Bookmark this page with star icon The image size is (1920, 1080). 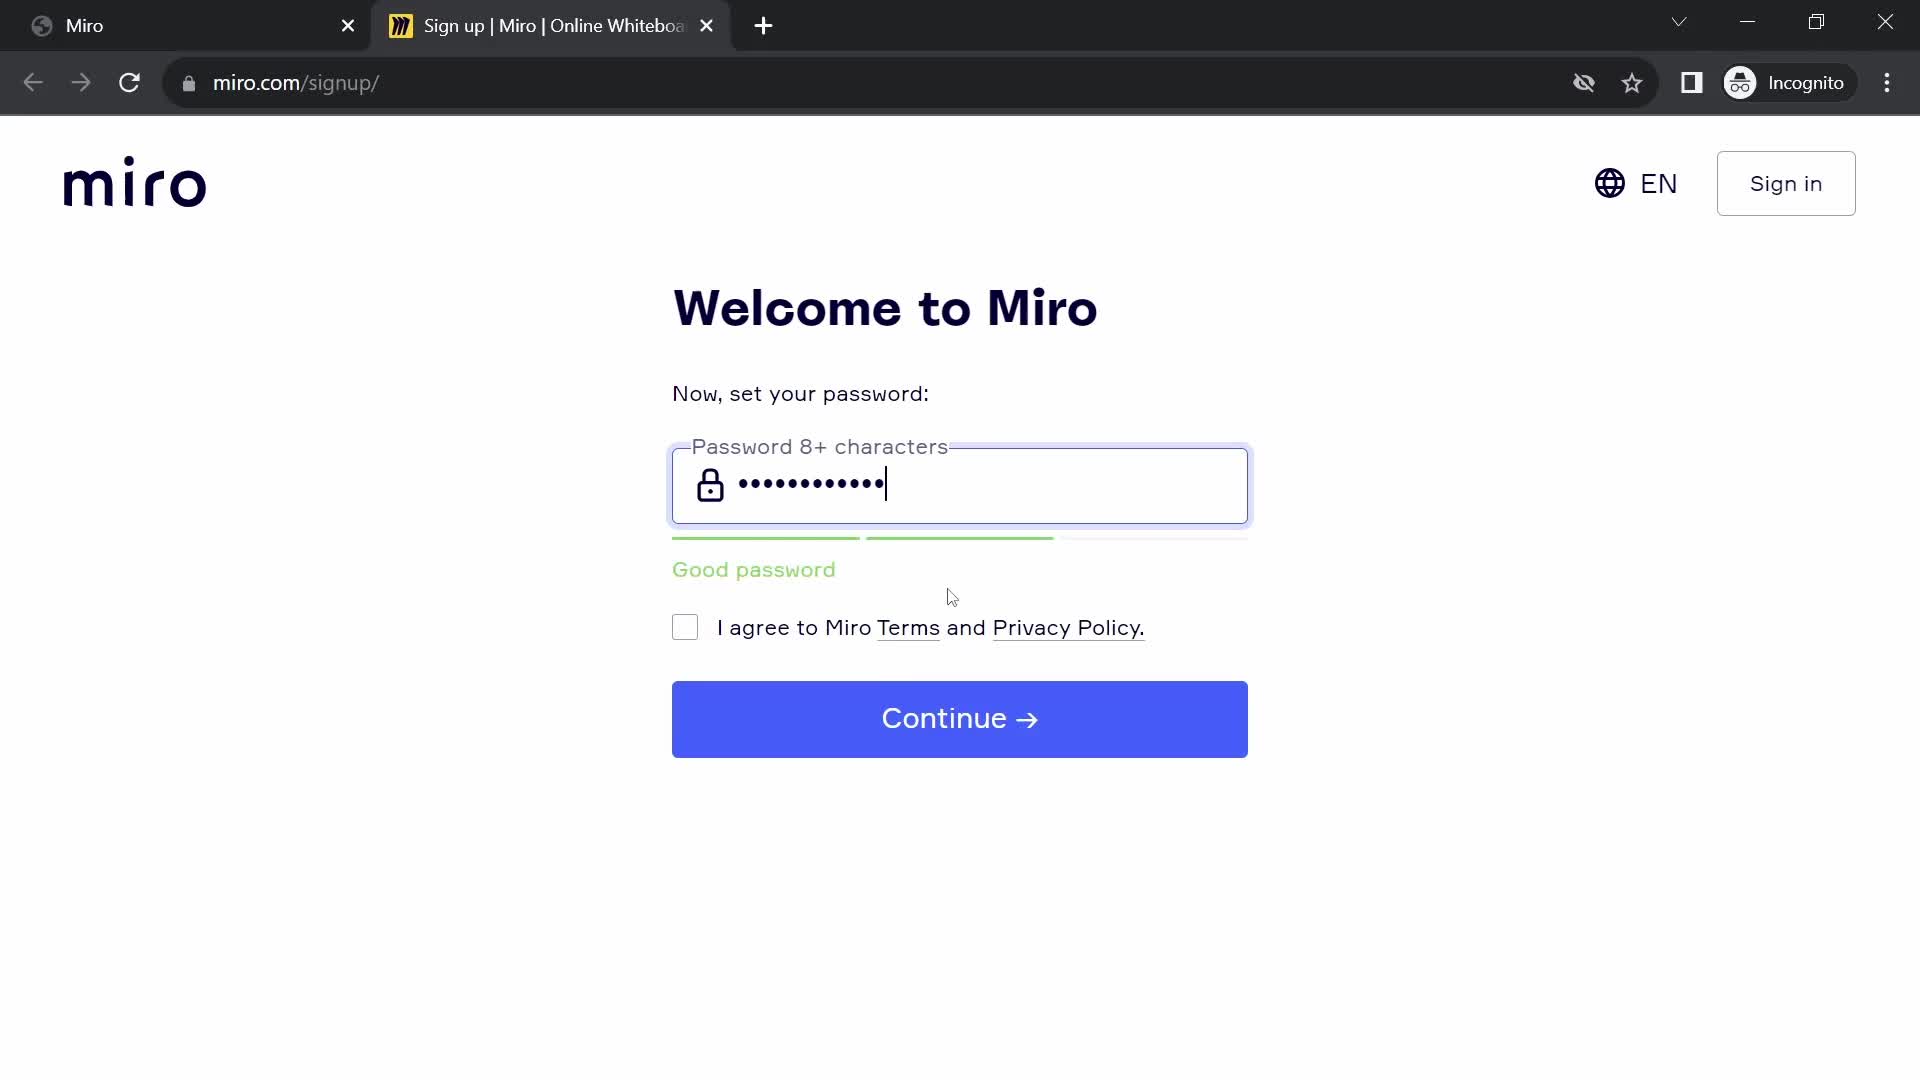(x=1632, y=83)
